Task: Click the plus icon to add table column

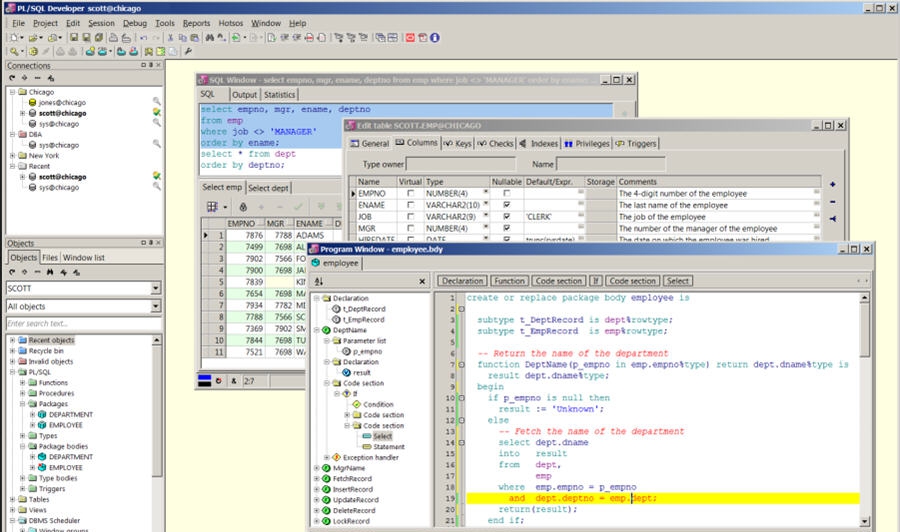Action: click(x=833, y=184)
